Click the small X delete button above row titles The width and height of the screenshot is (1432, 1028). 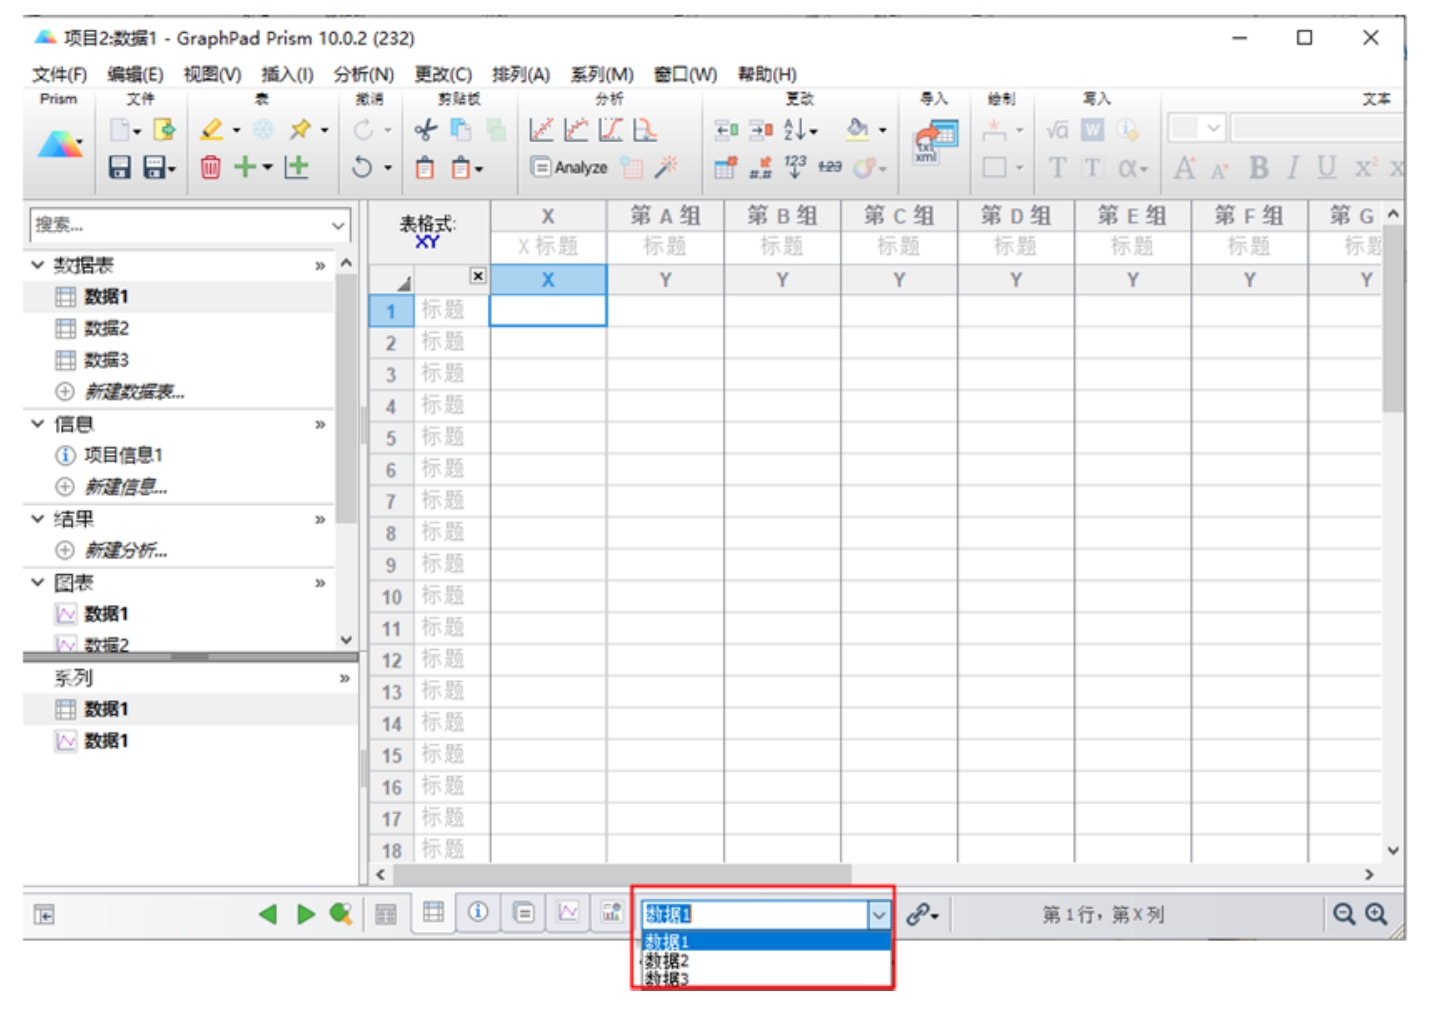click(478, 276)
